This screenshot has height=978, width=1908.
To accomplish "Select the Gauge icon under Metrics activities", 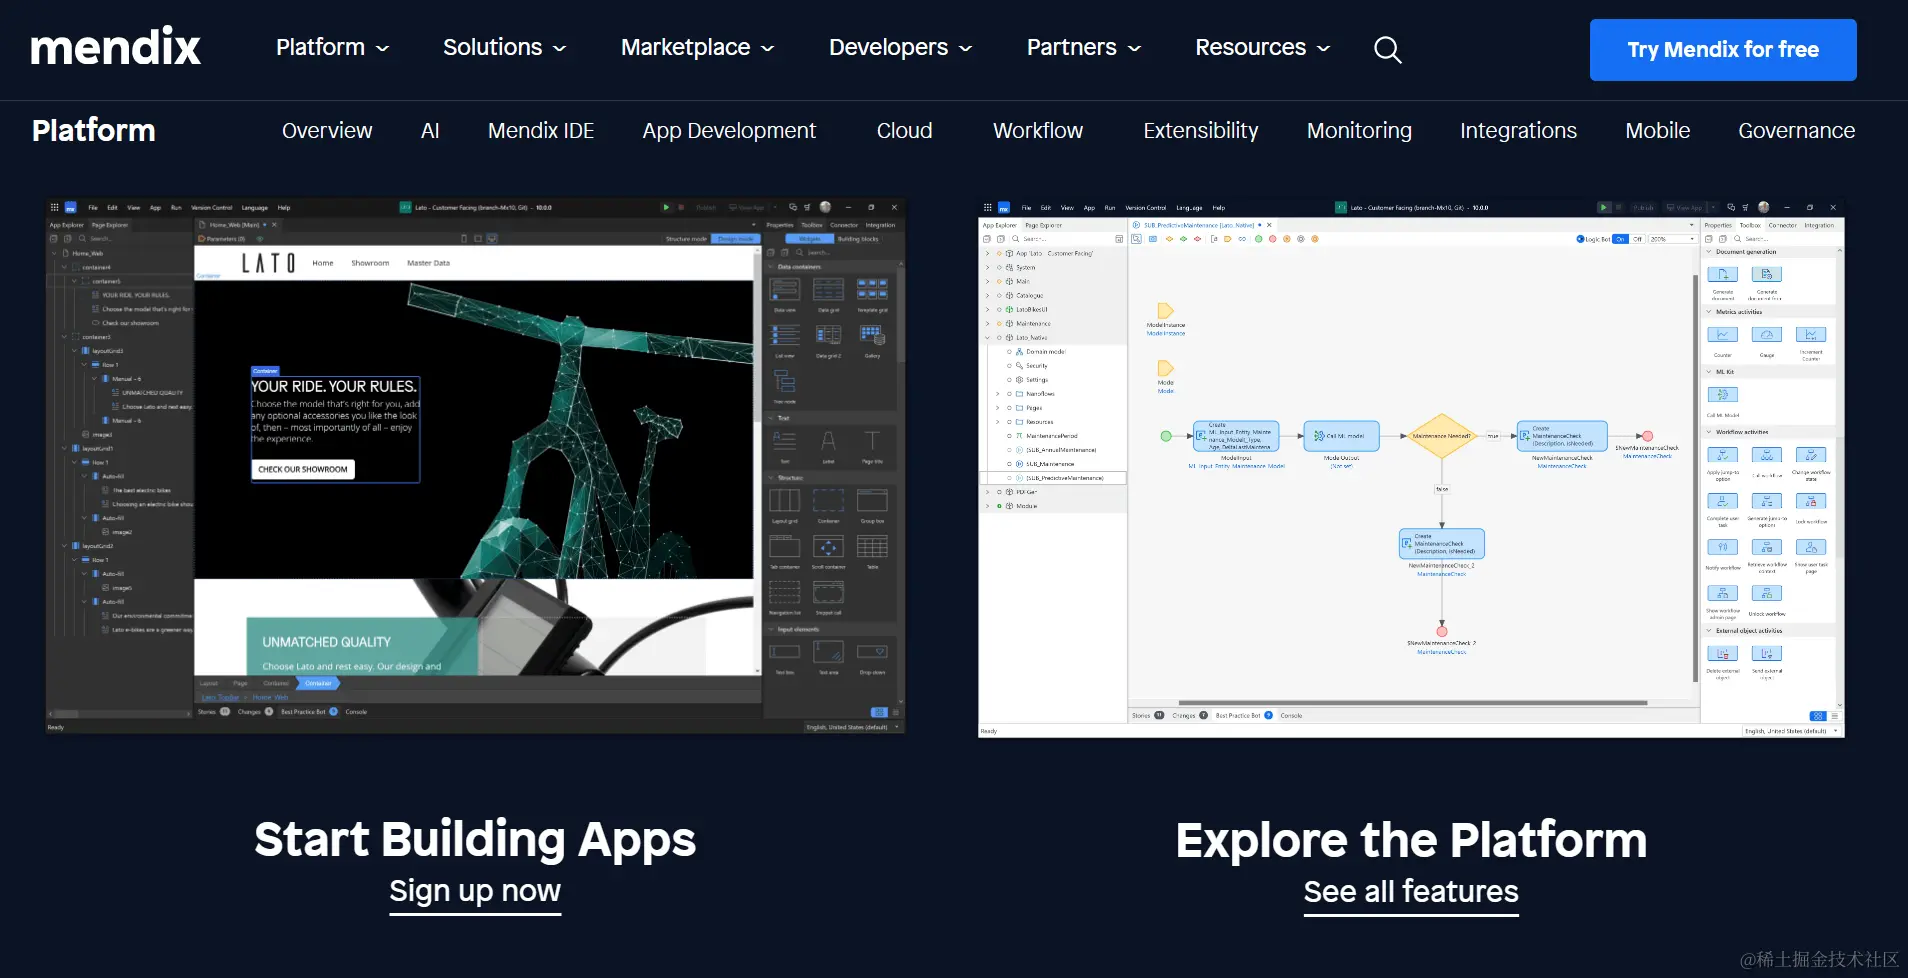I will pos(1767,334).
